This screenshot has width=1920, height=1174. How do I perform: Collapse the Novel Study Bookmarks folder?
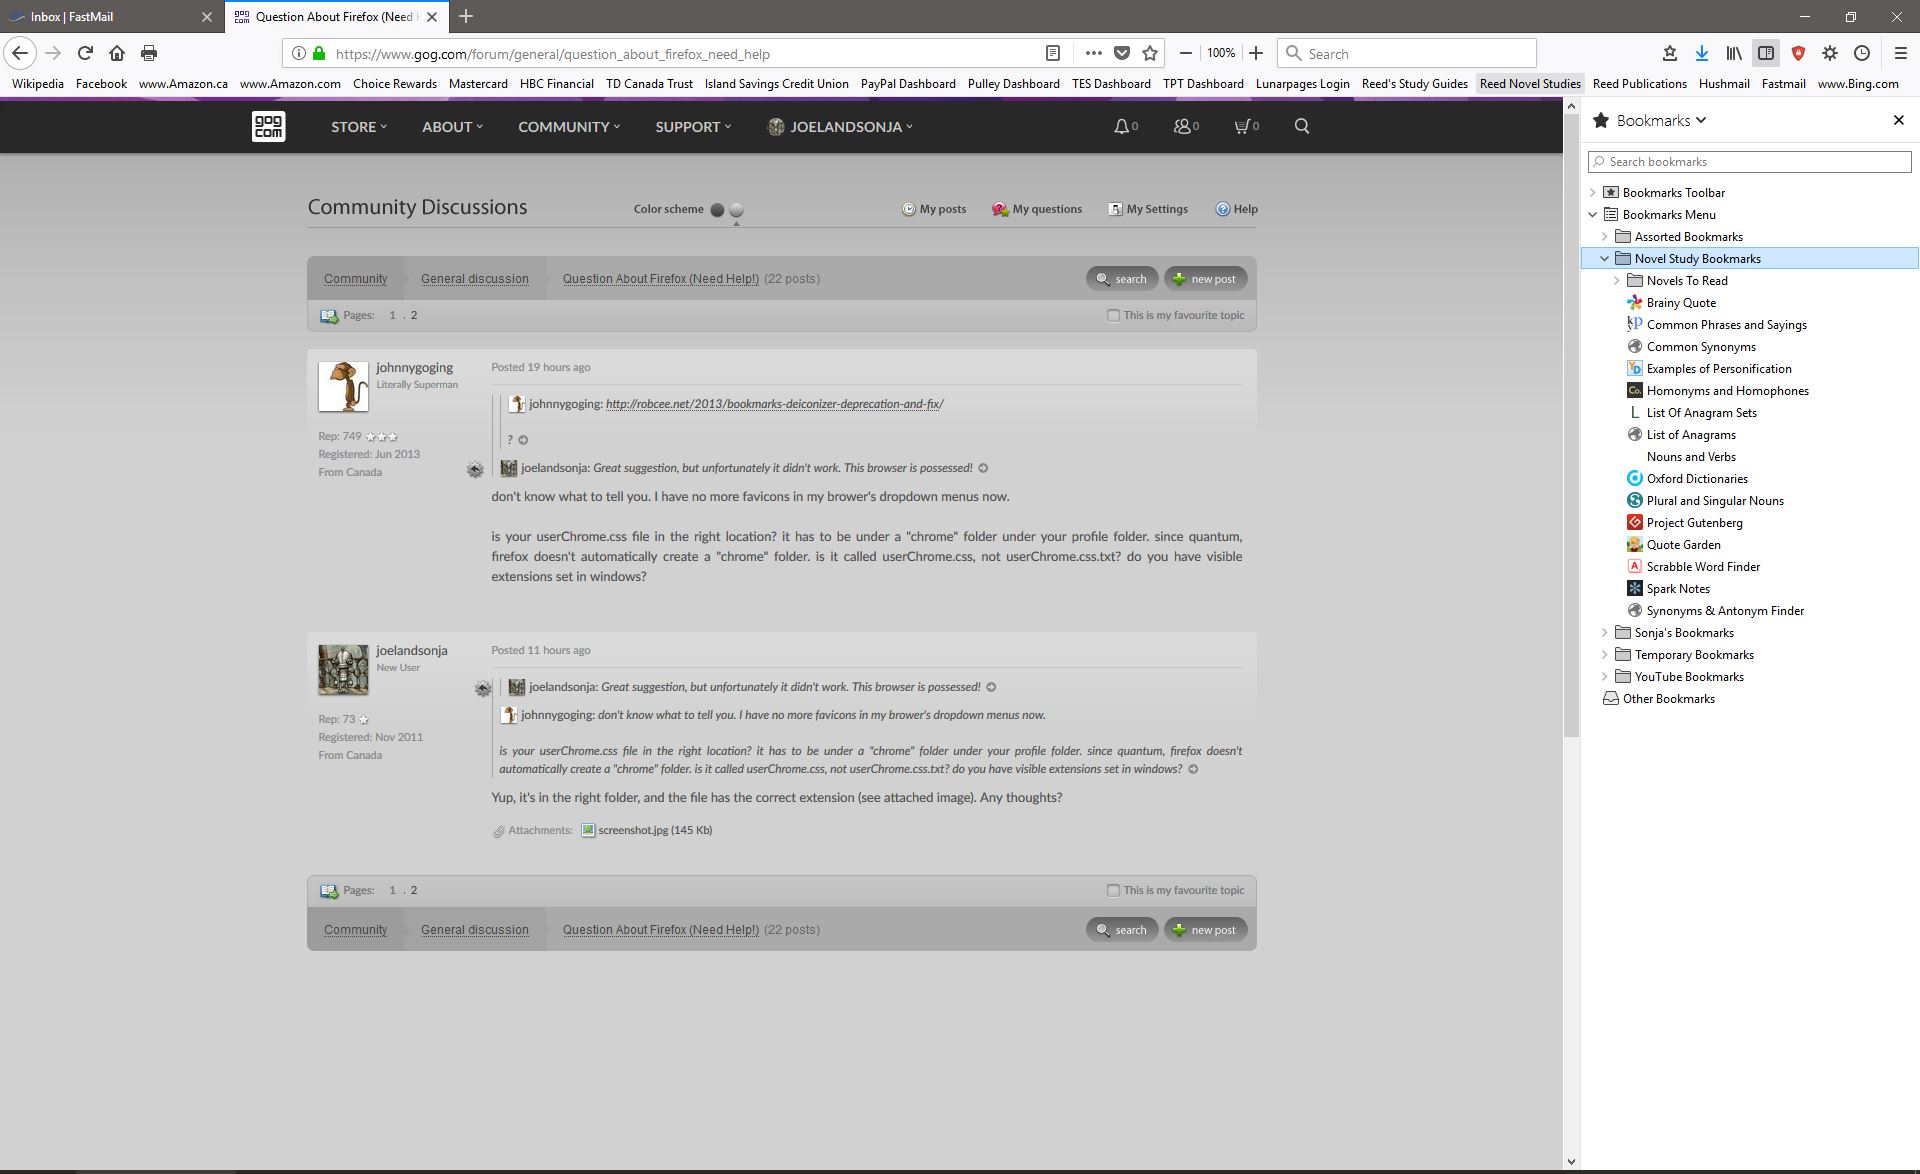pos(1605,258)
